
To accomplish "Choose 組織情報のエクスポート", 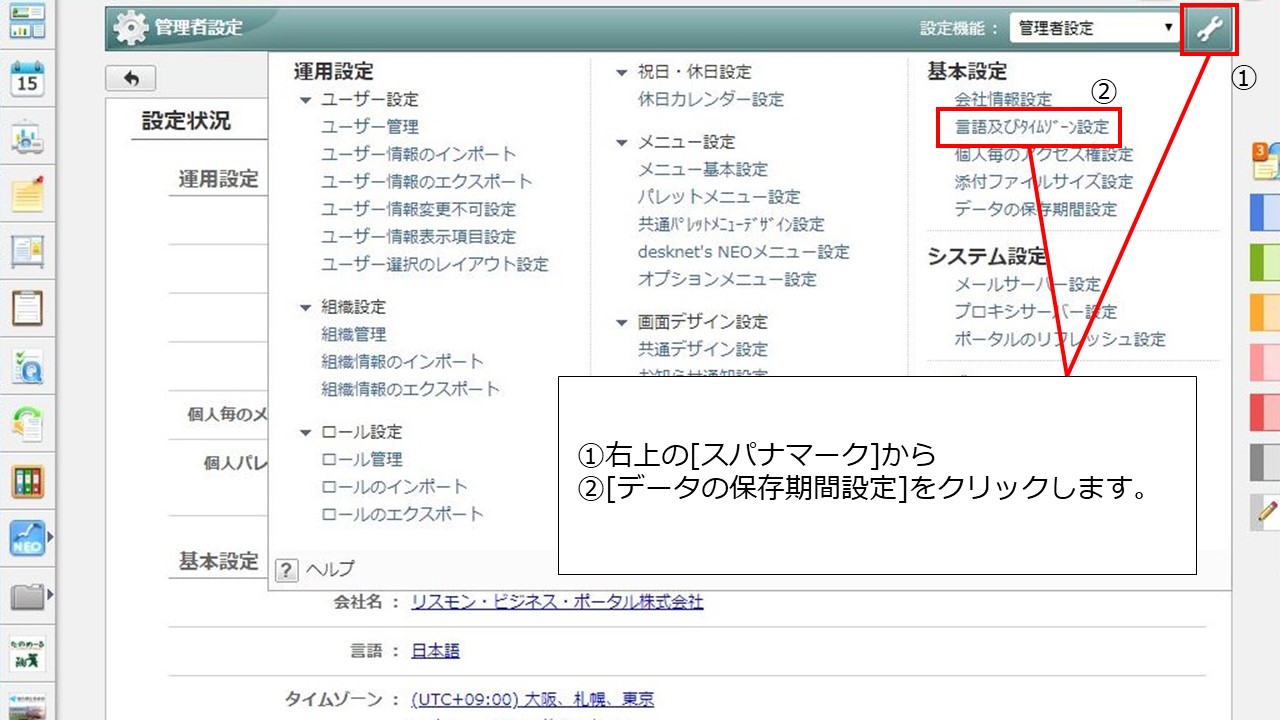I will [411, 389].
